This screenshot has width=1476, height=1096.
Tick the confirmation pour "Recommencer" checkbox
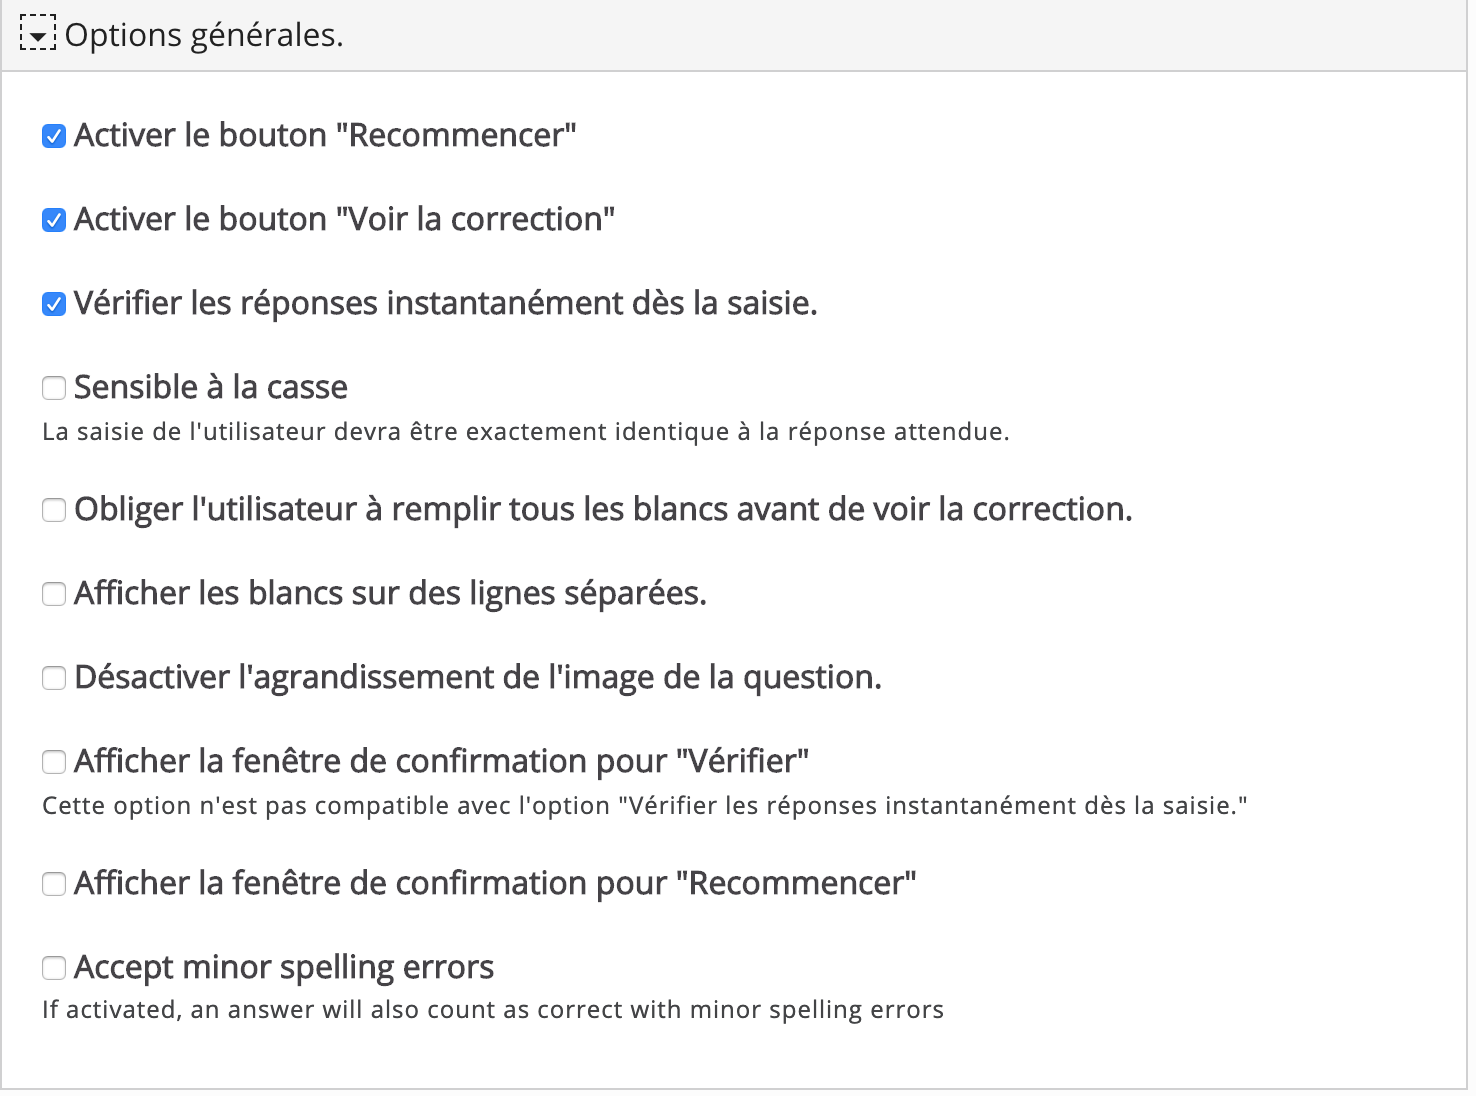[54, 884]
